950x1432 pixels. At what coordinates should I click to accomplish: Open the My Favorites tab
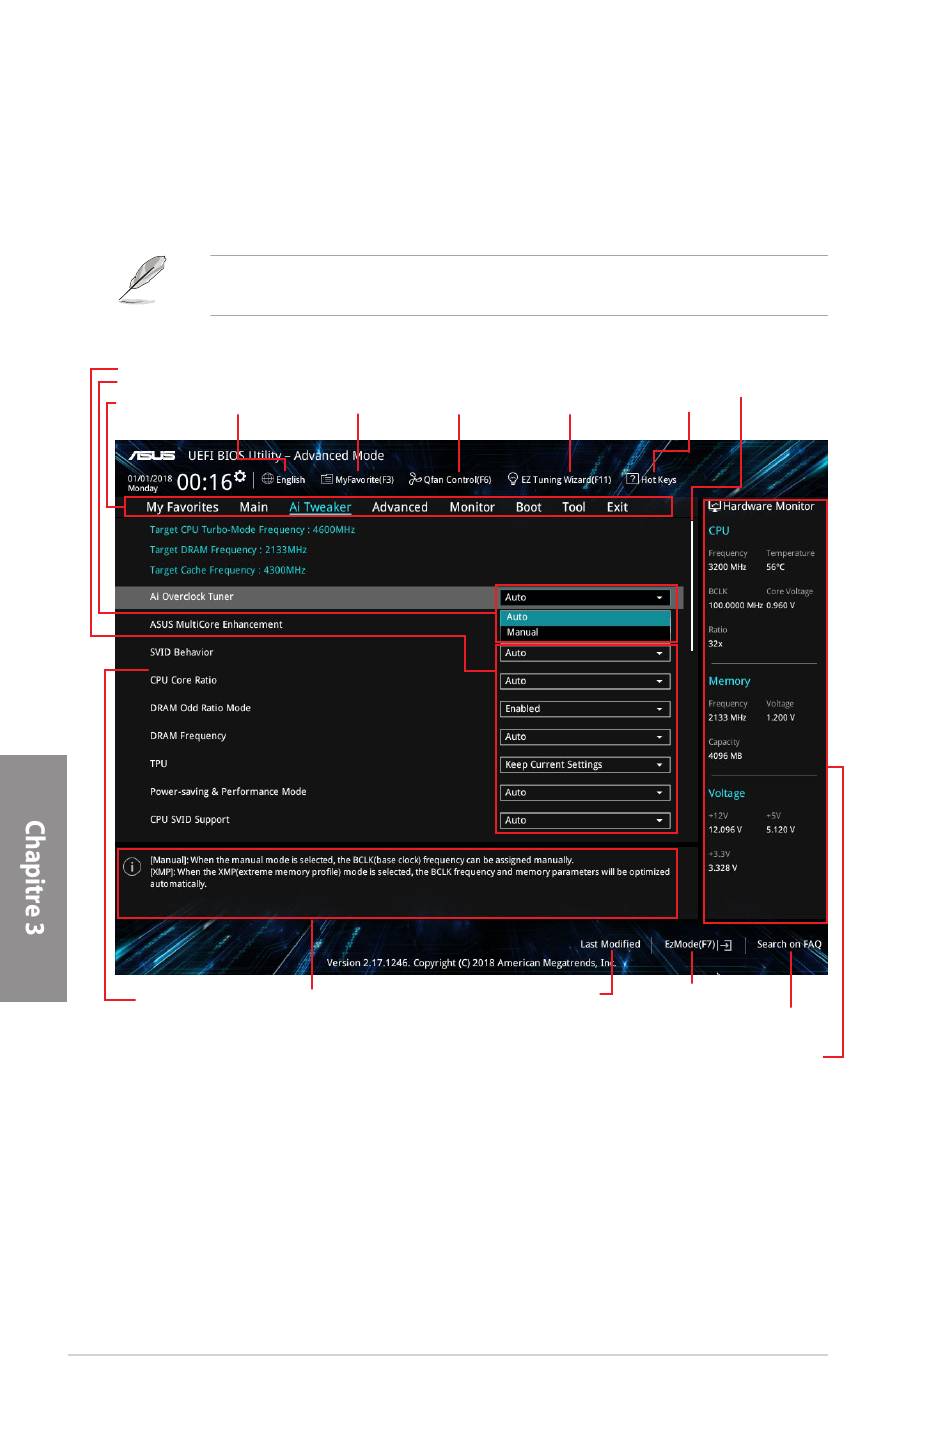click(x=182, y=507)
